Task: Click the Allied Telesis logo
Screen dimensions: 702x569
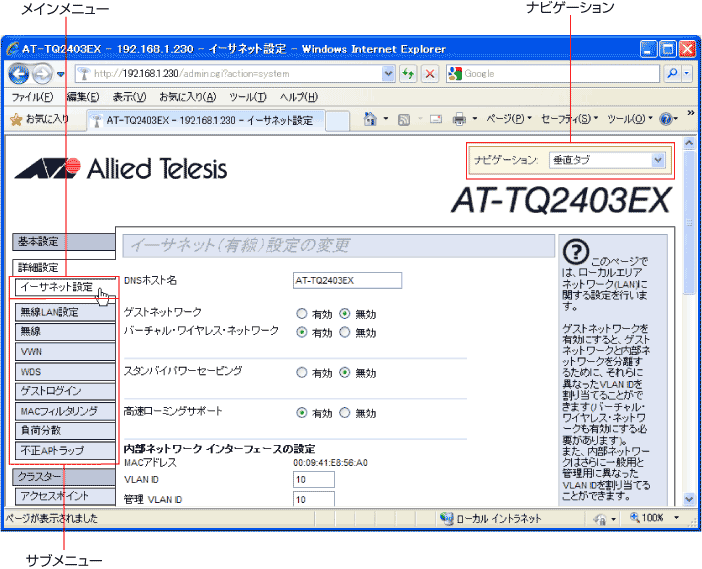Action: (x=120, y=169)
